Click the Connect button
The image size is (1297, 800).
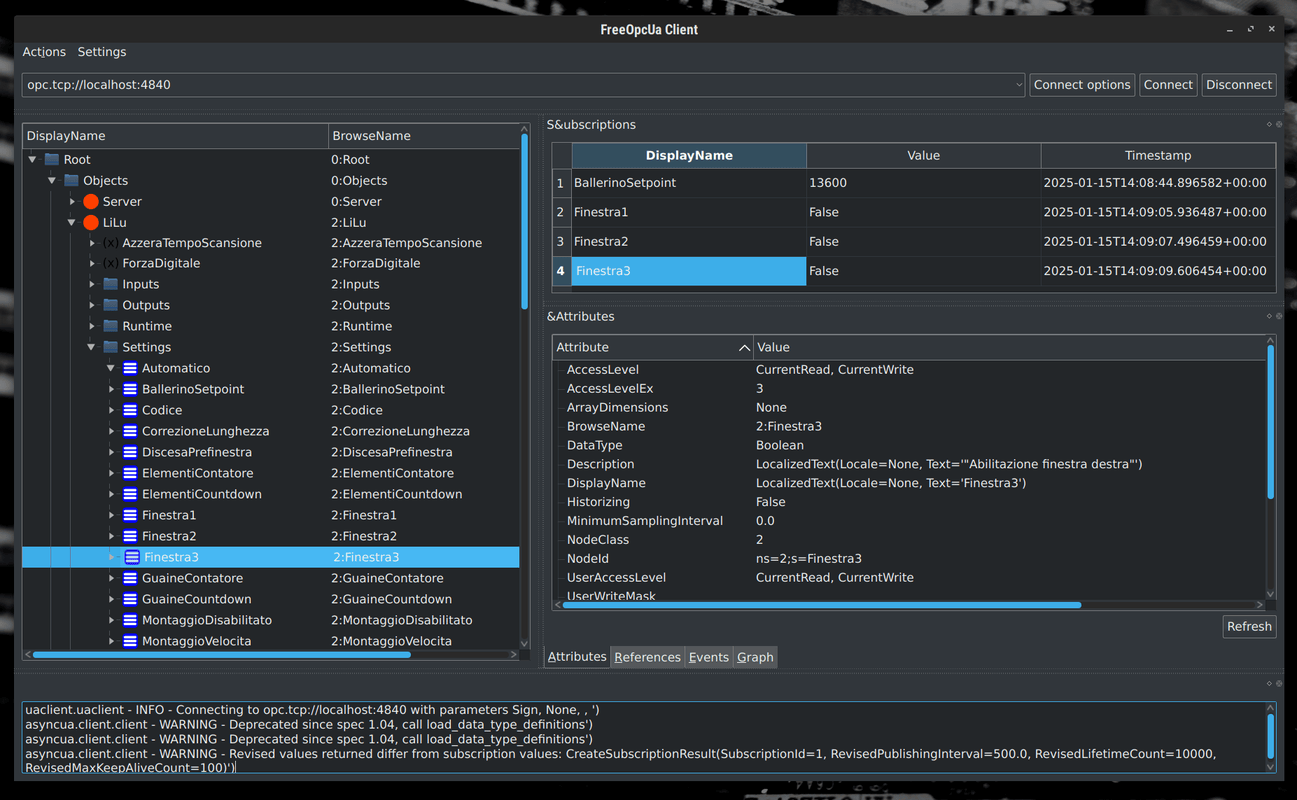click(1168, 85)
